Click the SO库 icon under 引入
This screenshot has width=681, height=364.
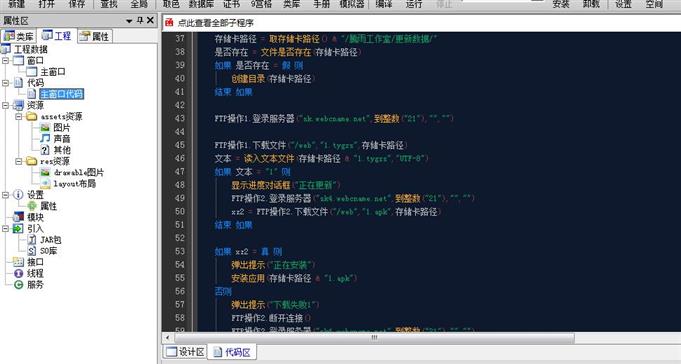pyautogui.click(x=32, y=251)
